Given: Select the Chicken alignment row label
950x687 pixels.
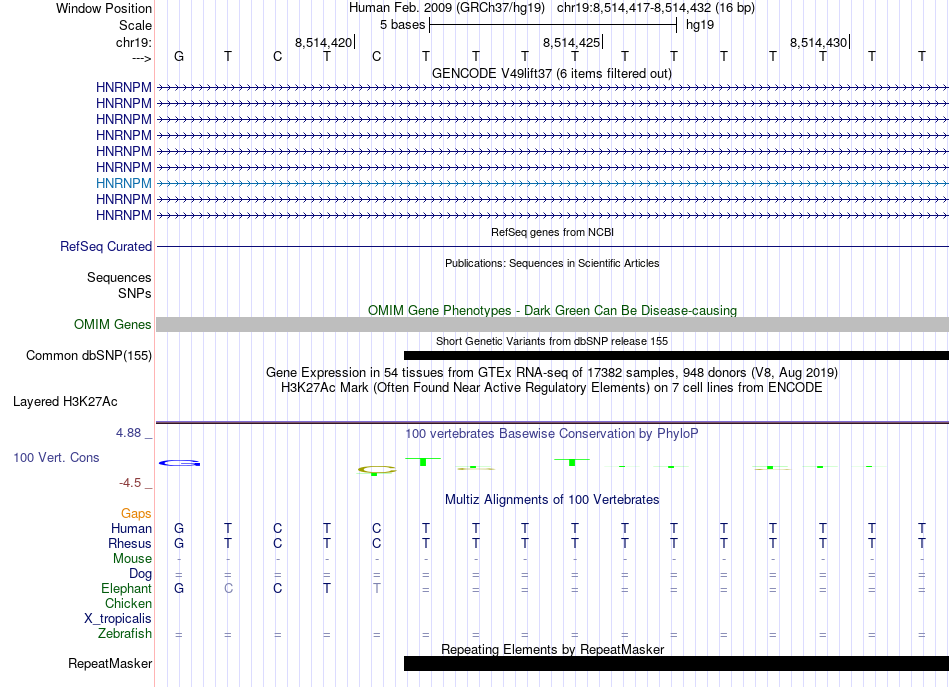Looking at the screenshot, I should tap(128, 603).
